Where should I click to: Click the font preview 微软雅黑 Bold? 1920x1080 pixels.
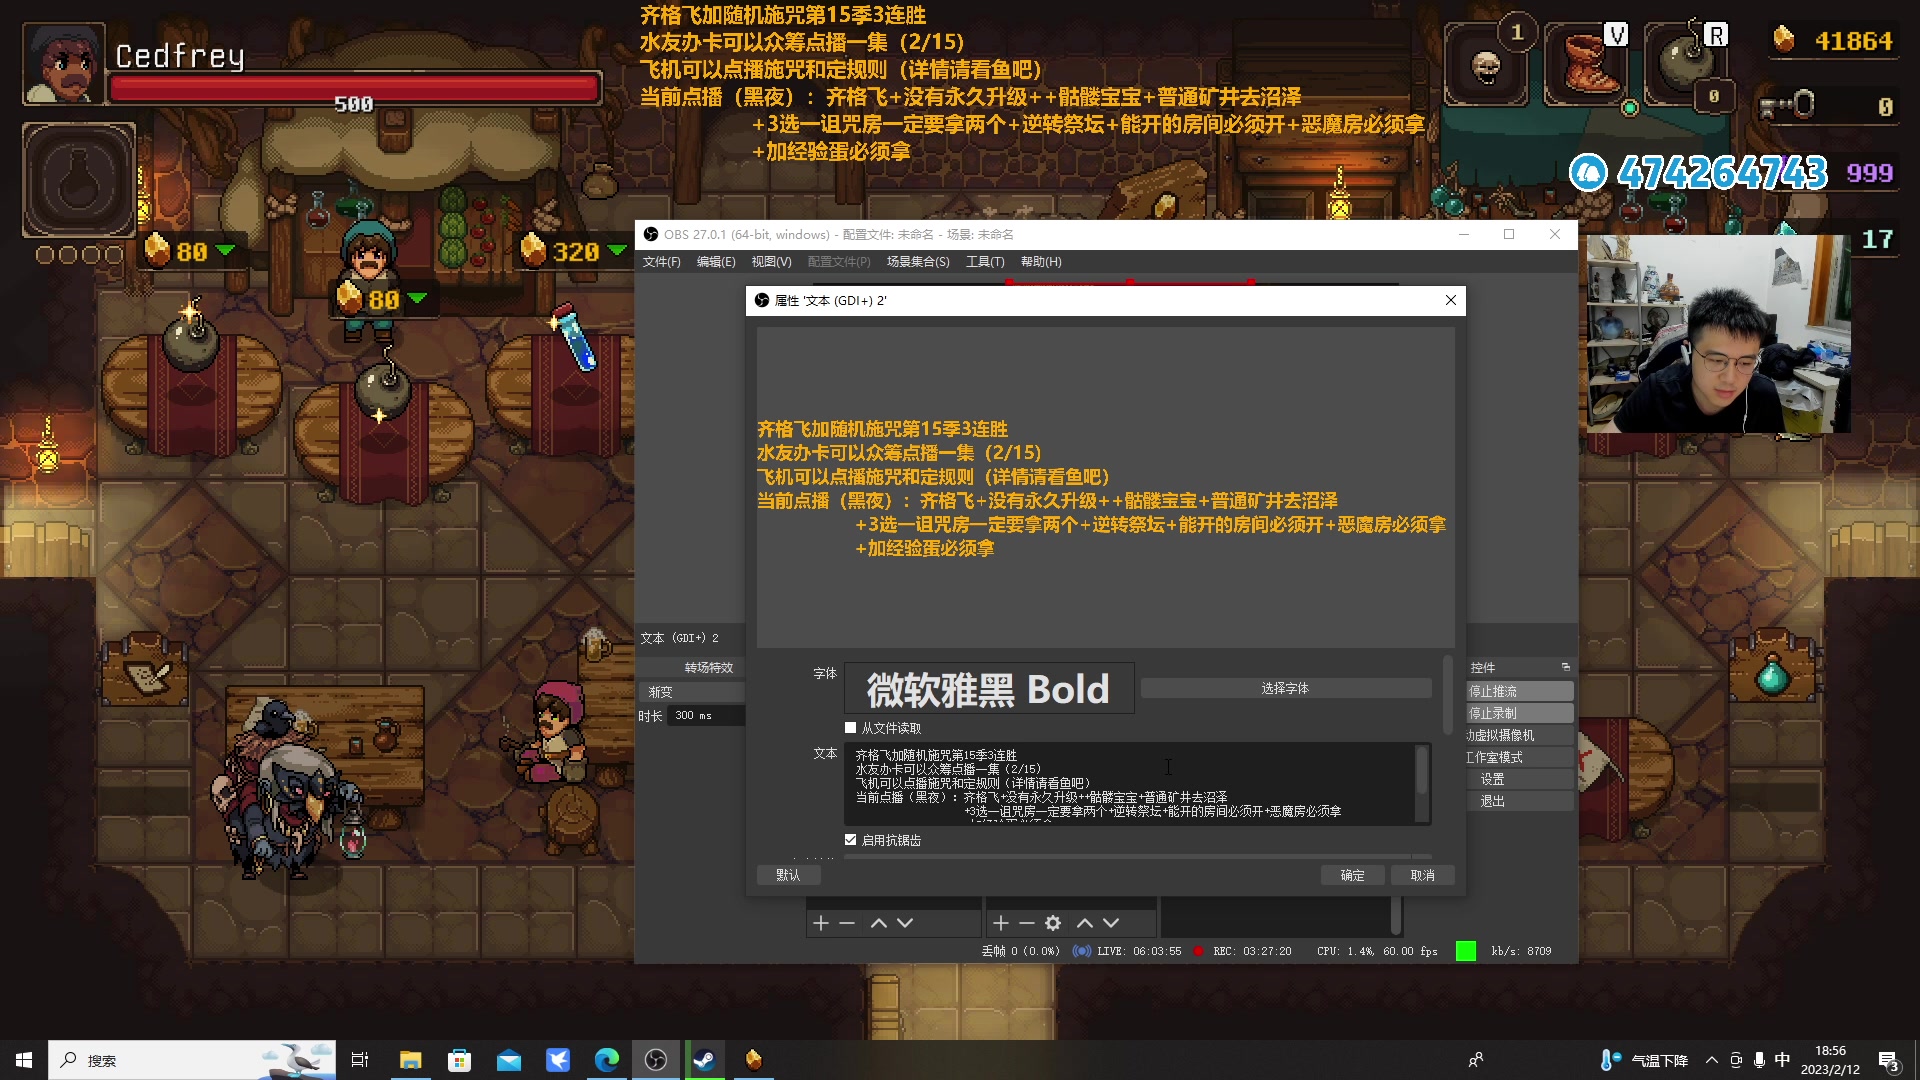tap(989, 688)
